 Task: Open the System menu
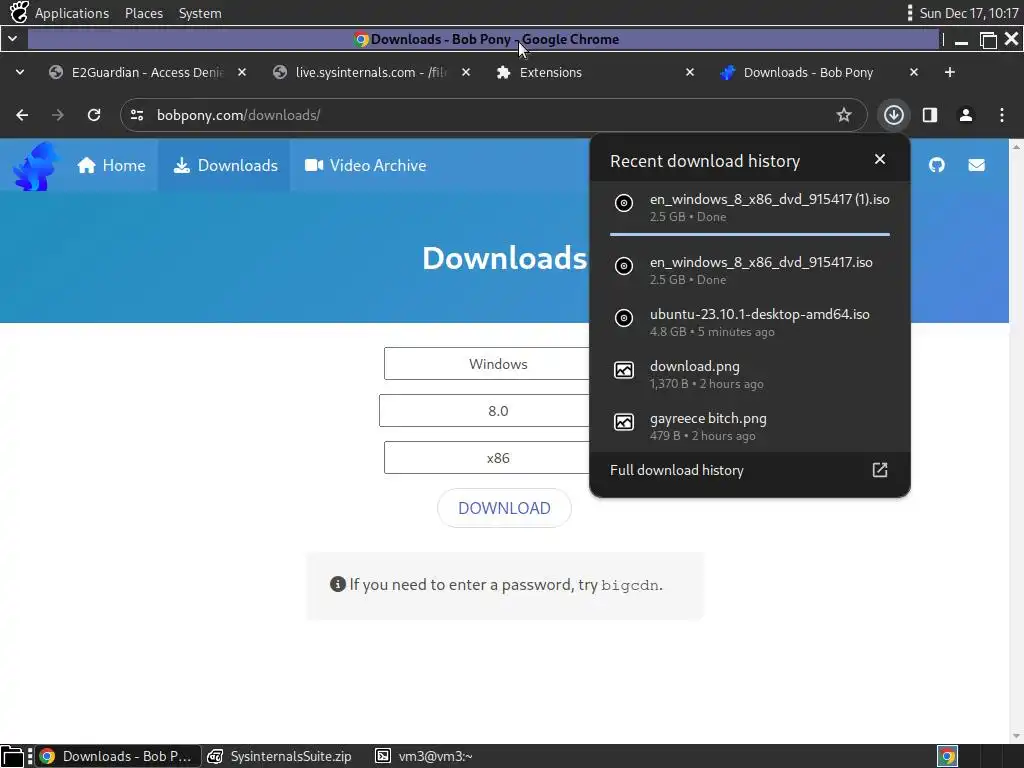click(200, 13)
